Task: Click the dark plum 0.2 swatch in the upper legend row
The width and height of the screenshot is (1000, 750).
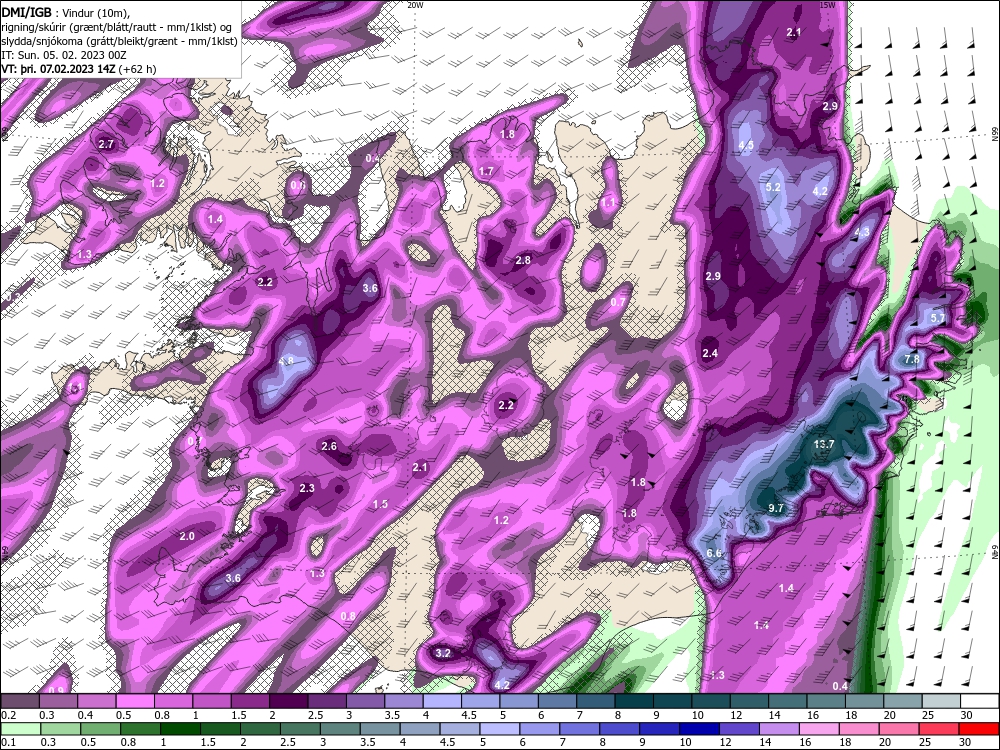Action: tap(20, 701)
